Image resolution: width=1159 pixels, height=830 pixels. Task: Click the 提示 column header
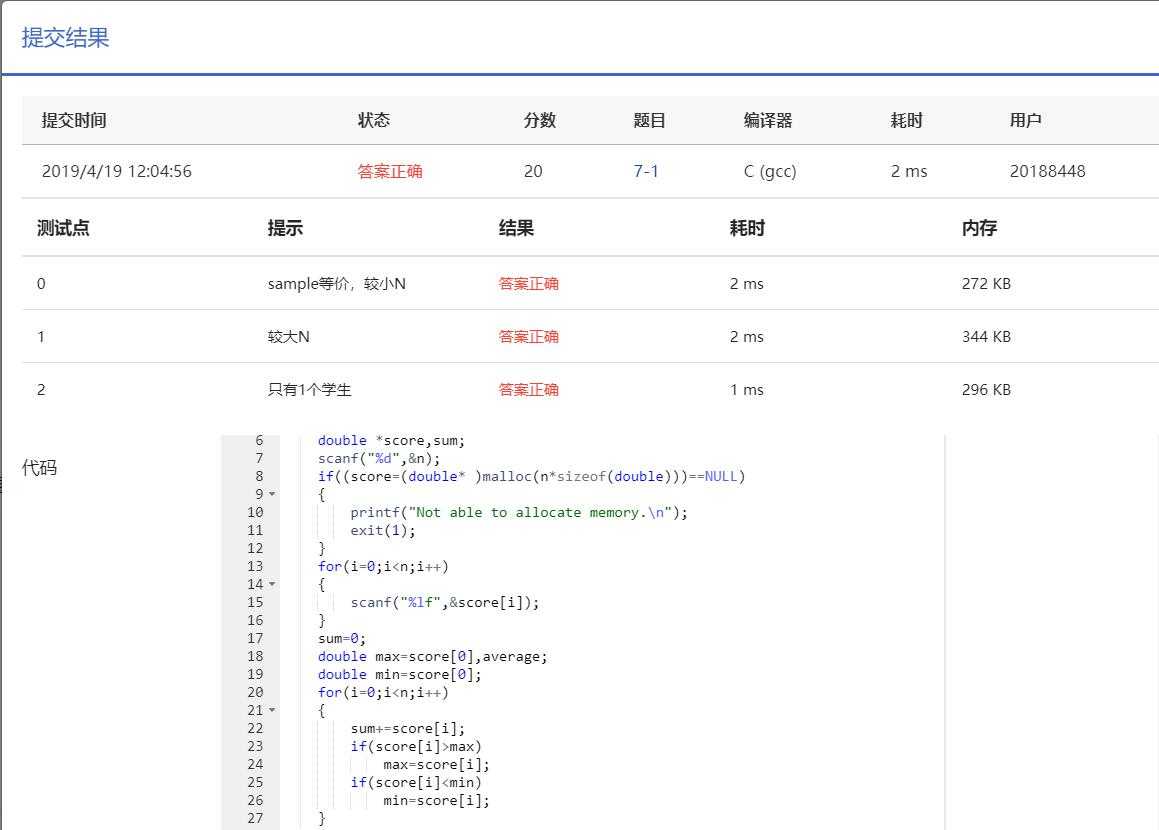pyautogui.click(x=285, y=228)
